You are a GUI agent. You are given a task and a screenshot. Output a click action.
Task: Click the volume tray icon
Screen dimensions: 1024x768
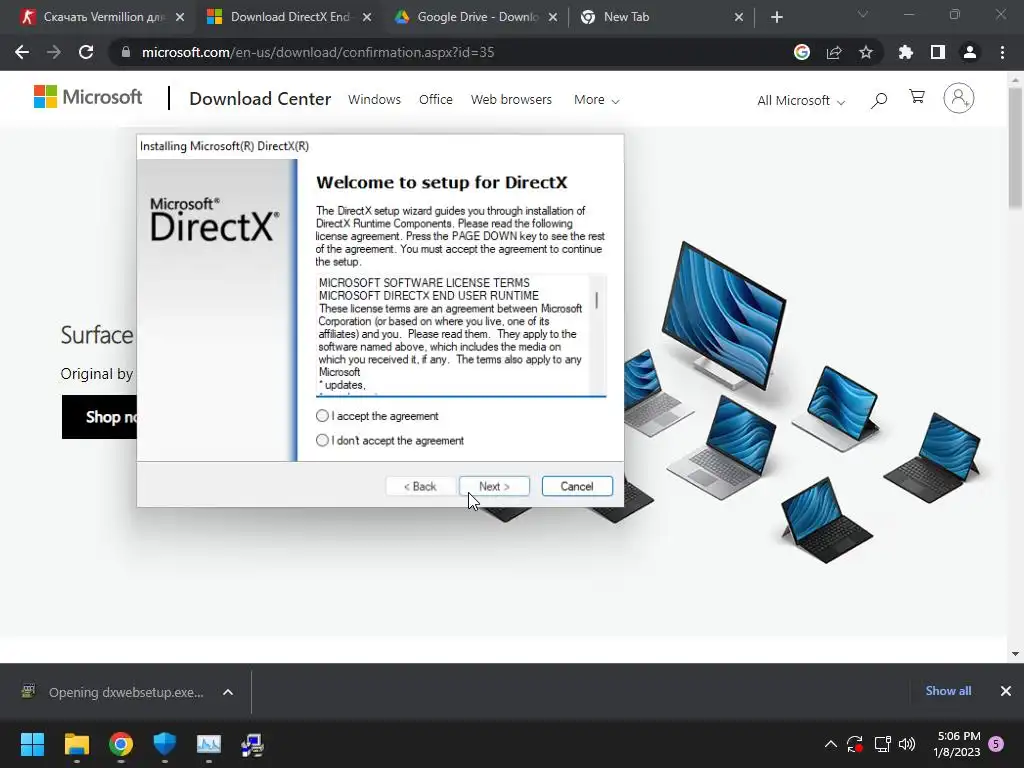[x=907, y=744]
